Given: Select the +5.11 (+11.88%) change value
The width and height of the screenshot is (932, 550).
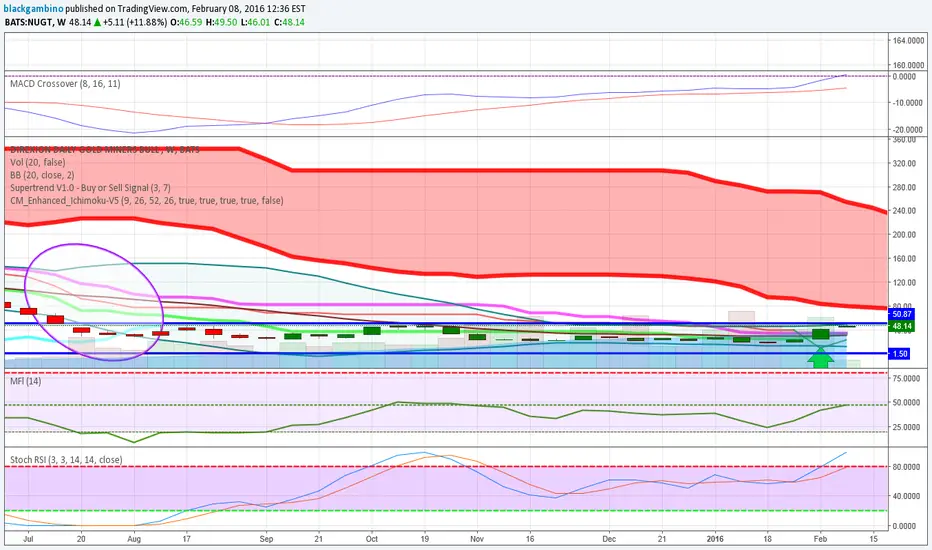Looking at the screenshot, I should (x=134, y=22).
